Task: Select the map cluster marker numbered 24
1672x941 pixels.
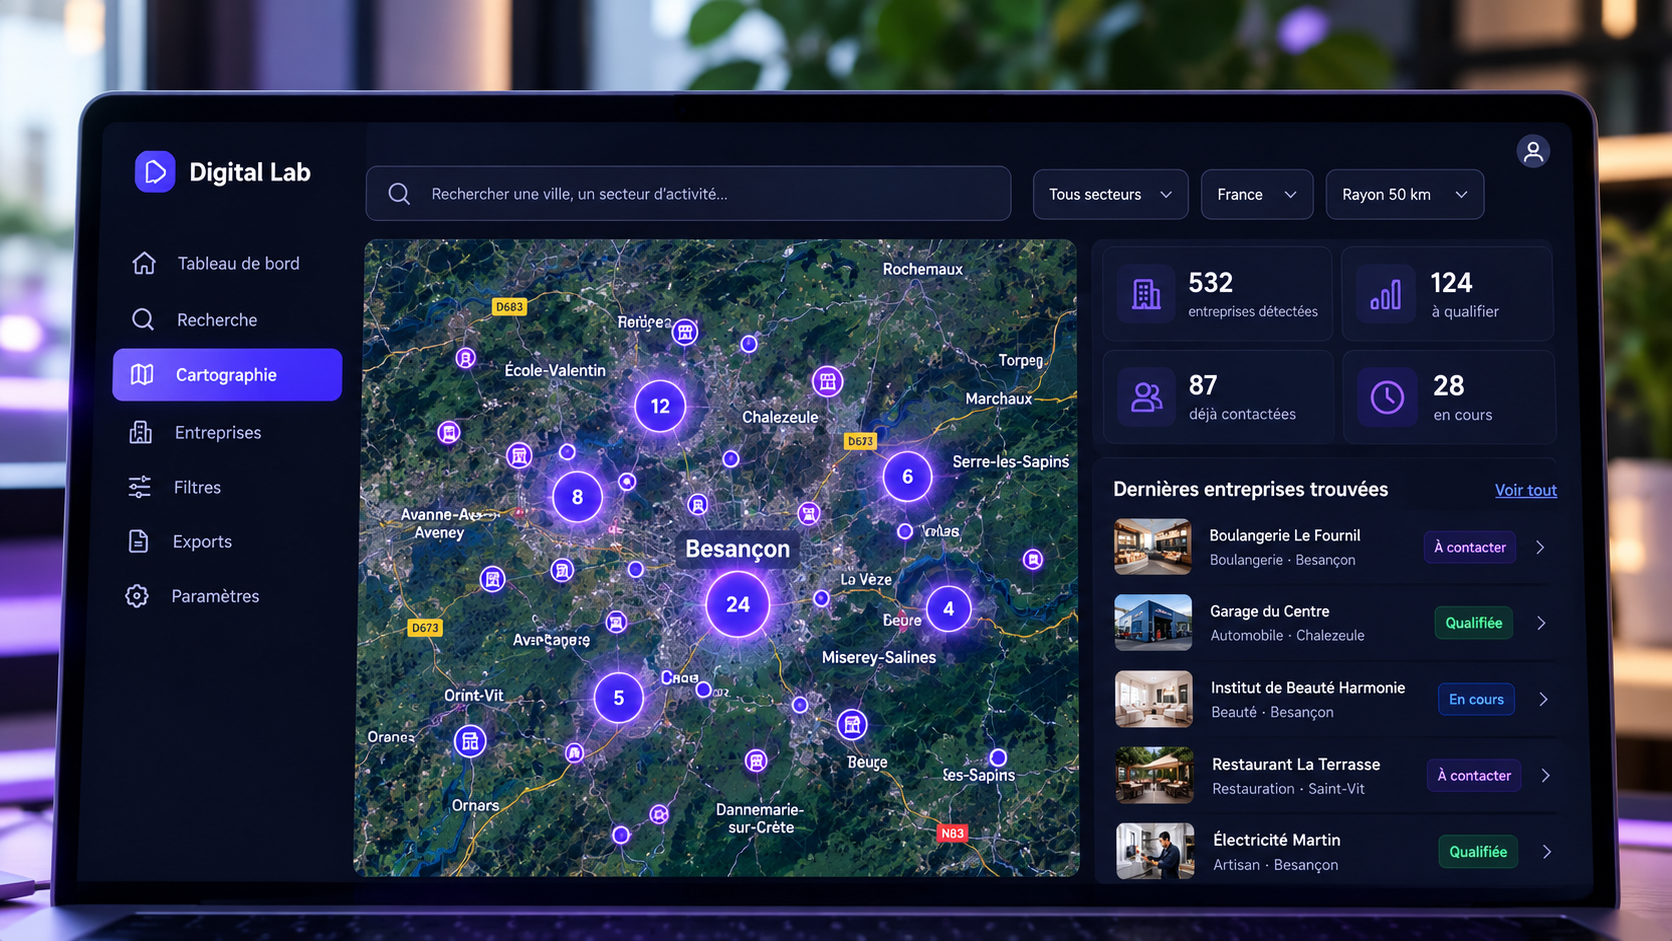Action: [x=738, y=604]
